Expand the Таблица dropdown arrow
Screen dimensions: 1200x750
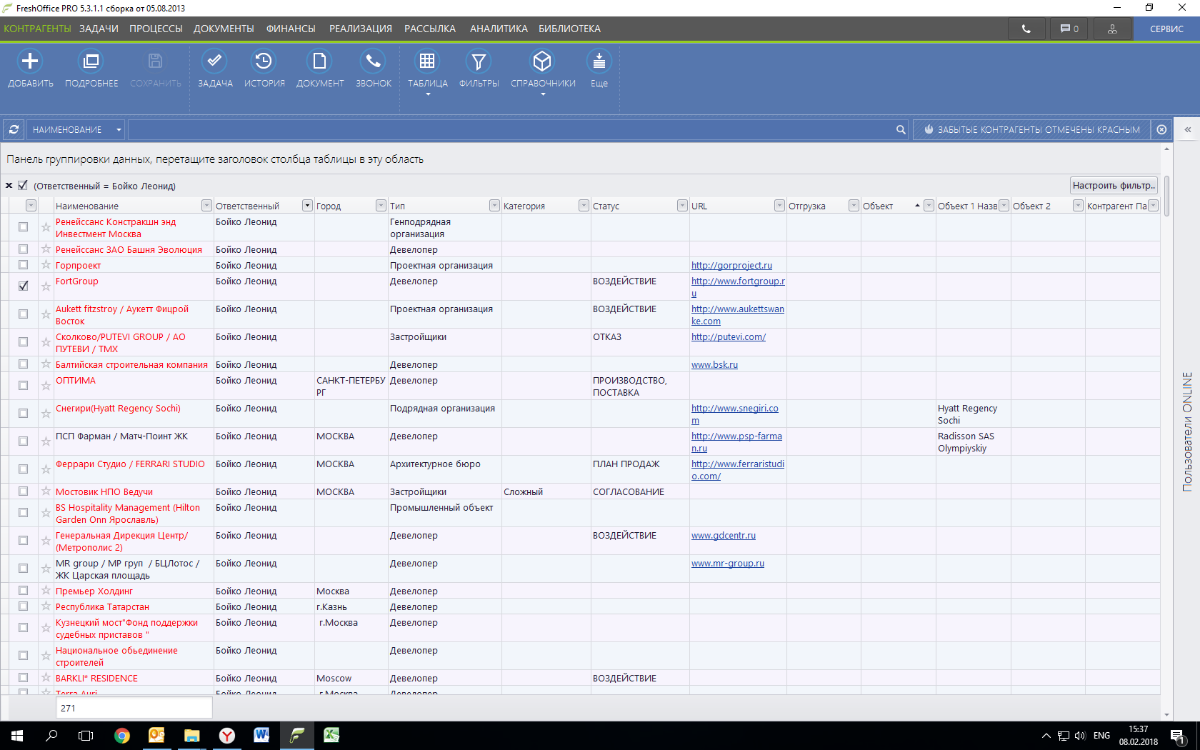click(x=428, y=95)
